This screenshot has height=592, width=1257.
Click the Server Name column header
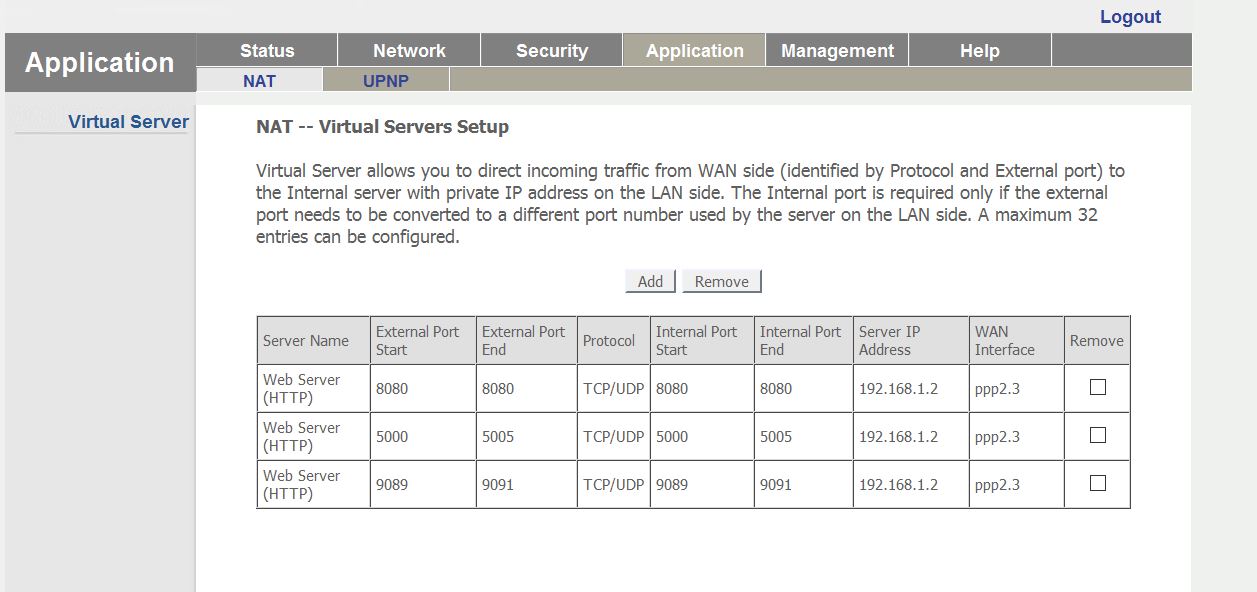306,341
